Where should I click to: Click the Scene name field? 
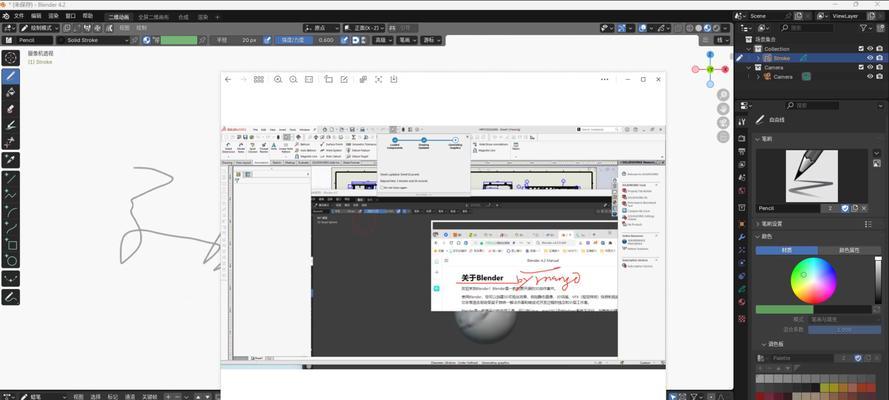[768, 16]
